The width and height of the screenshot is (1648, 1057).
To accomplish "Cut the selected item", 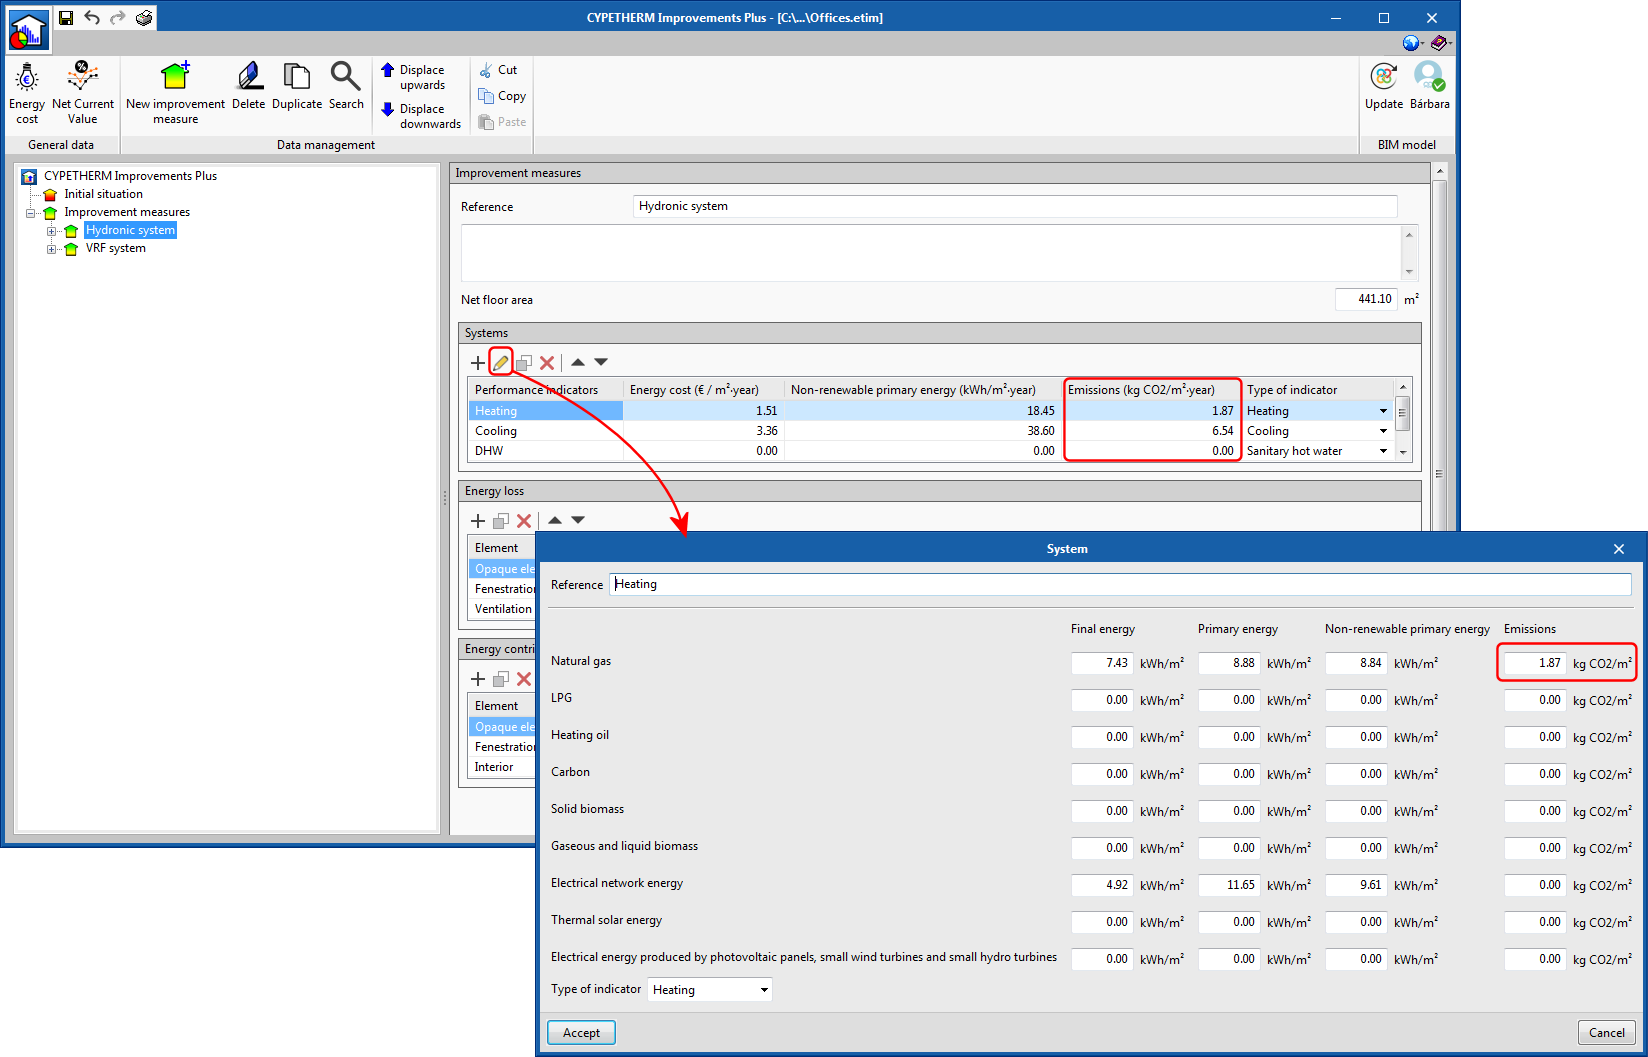I will (498, 70).
